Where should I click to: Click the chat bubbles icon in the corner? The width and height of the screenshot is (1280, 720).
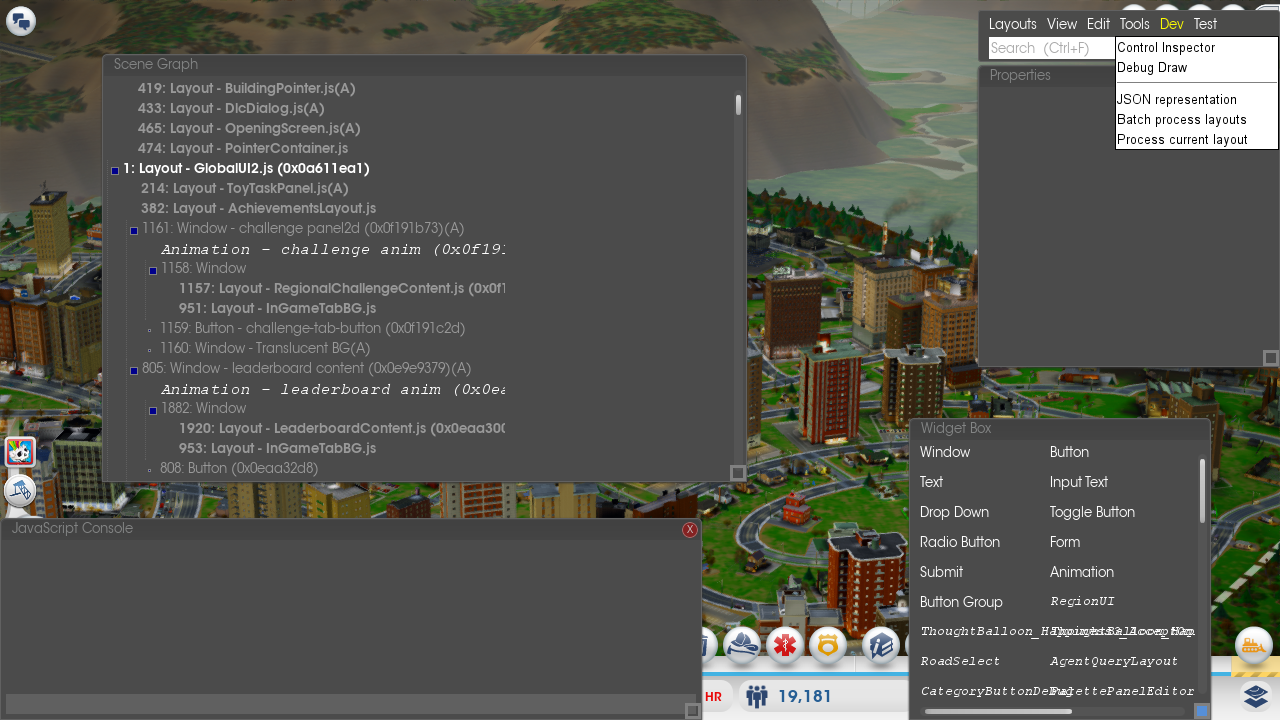[21, 21]
